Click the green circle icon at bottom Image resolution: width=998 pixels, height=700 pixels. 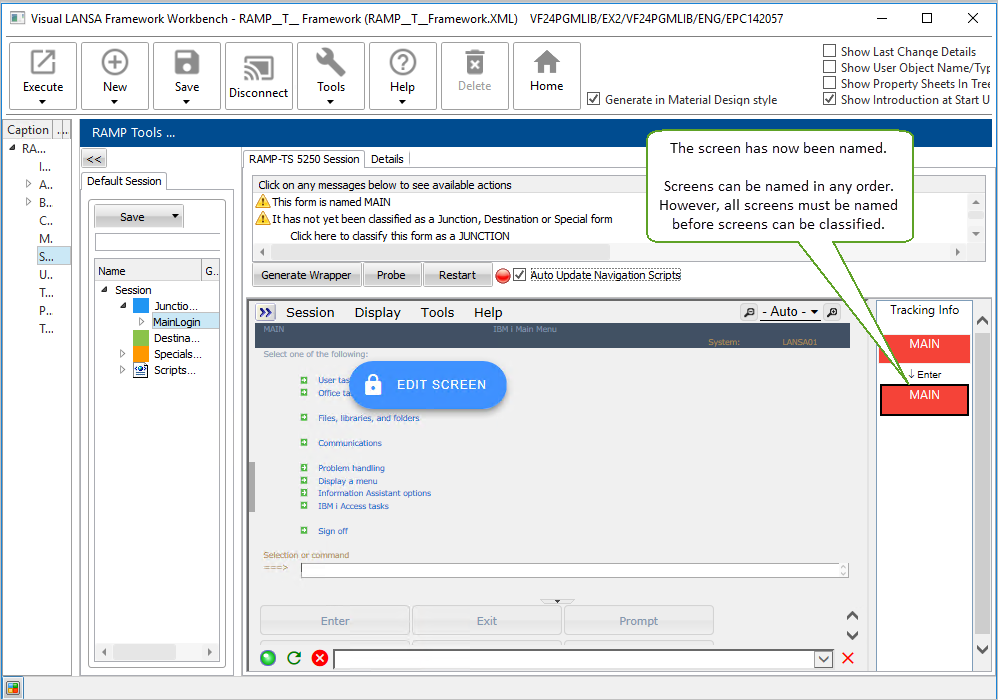(268, 658)
